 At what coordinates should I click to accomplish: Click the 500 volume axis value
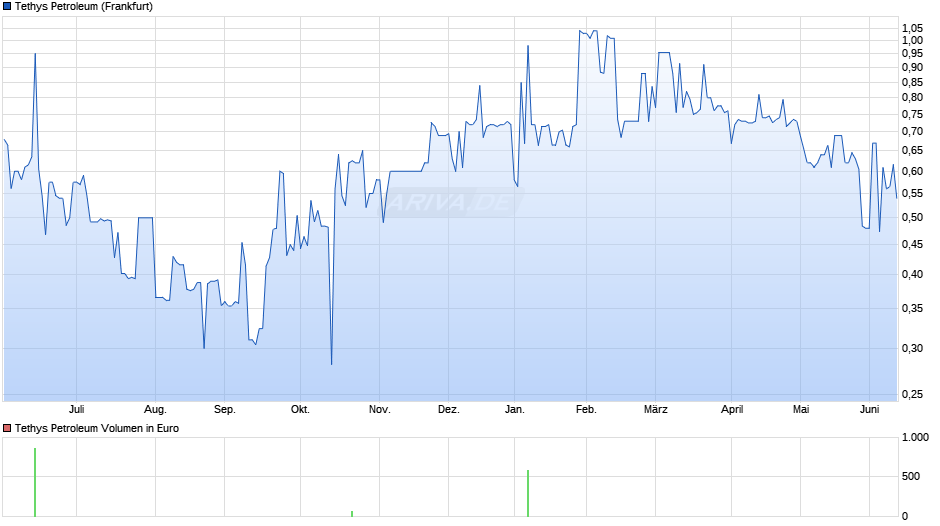pyautogui.click(x=911, y=476)
